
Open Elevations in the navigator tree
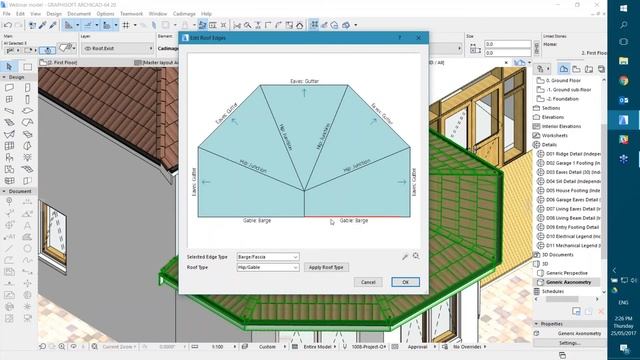click(x=553, y=117)
